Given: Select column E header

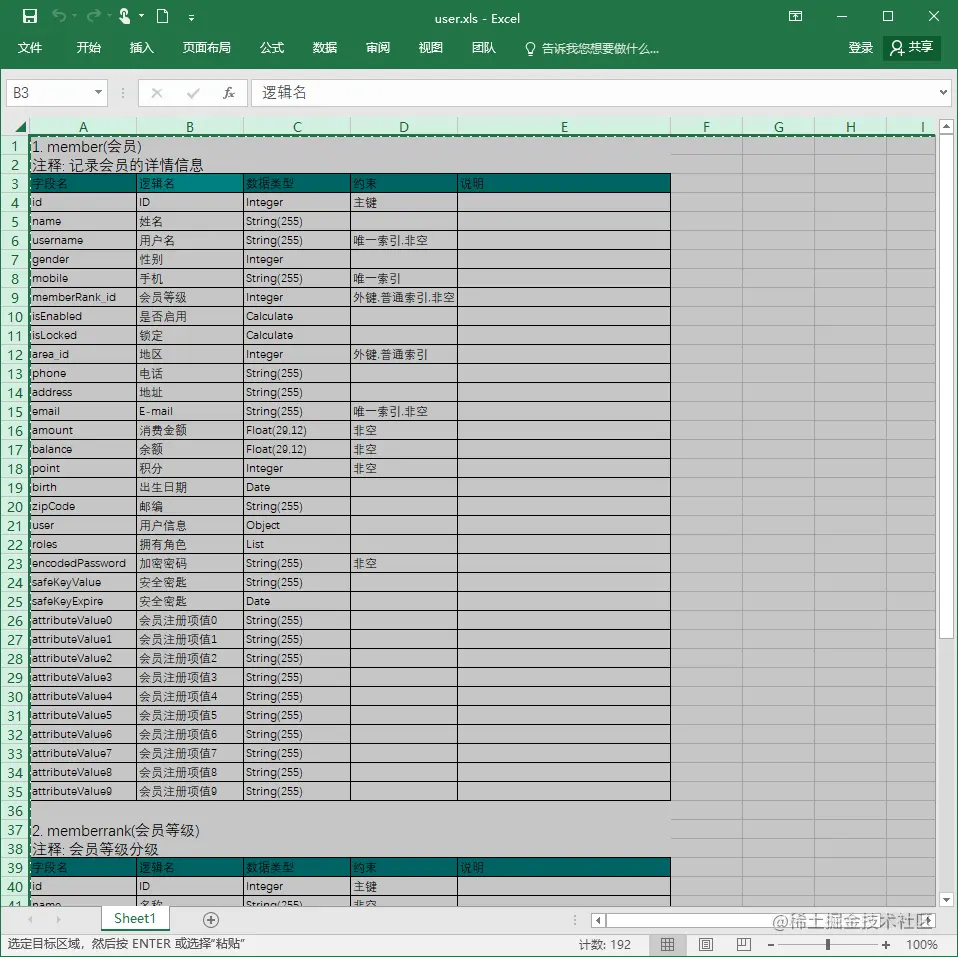Looking at the screenshot, I should (564, 126).
